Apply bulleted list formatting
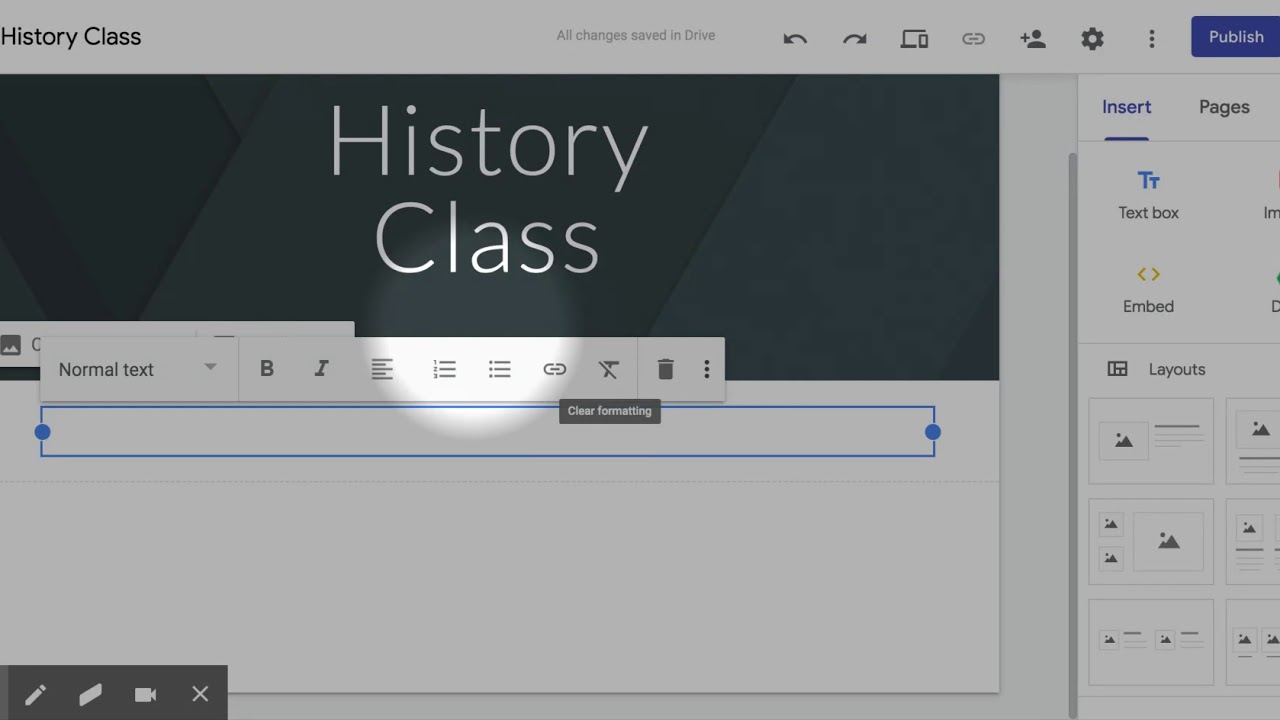Viewport: 1280px width, 720px height. 500,370
